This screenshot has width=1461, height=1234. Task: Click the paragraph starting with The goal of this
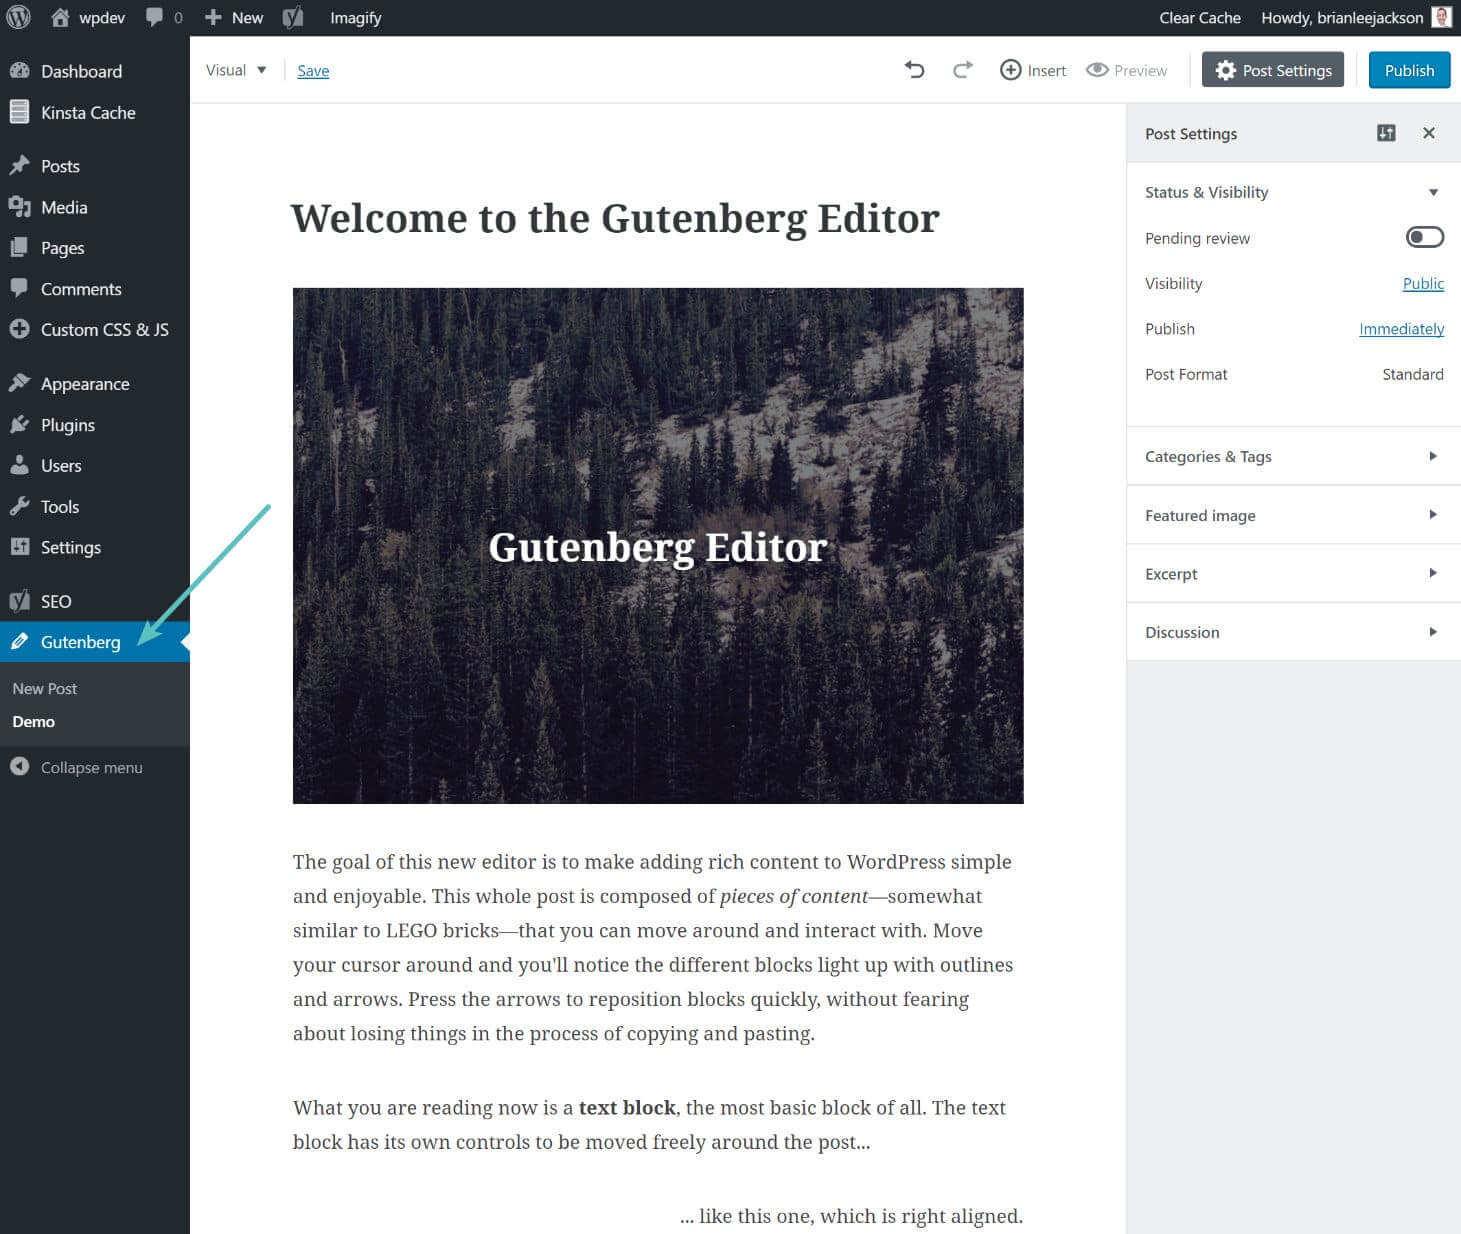[x=653, y=947]
